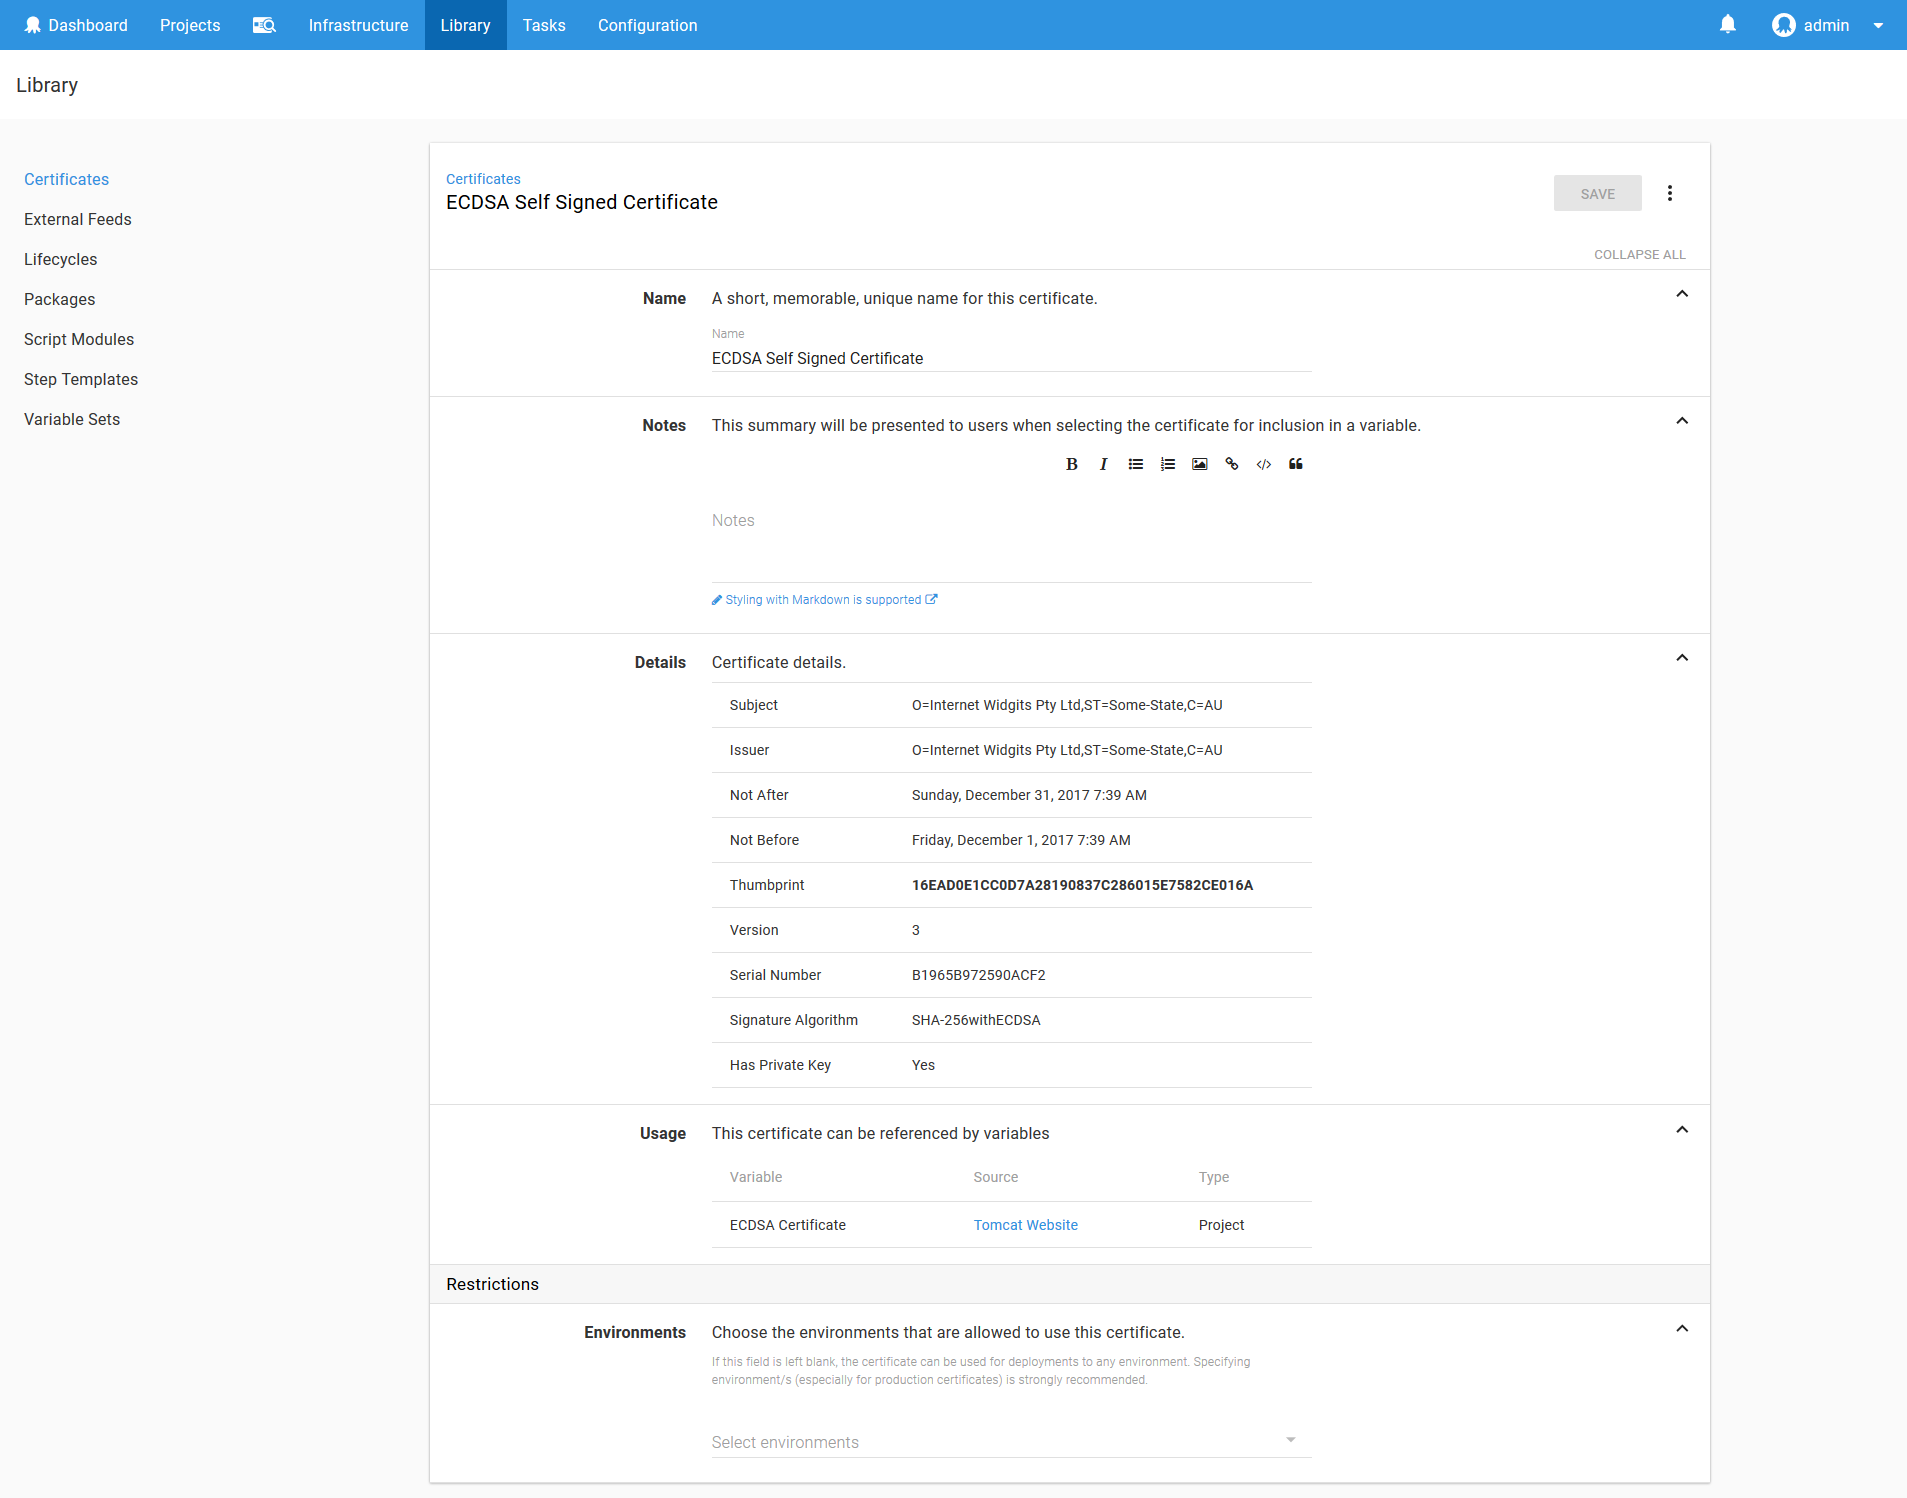Click the Italic formatting icon
The height and width of the screenshot is (1498, 1907).
[x=1103, y=464]
